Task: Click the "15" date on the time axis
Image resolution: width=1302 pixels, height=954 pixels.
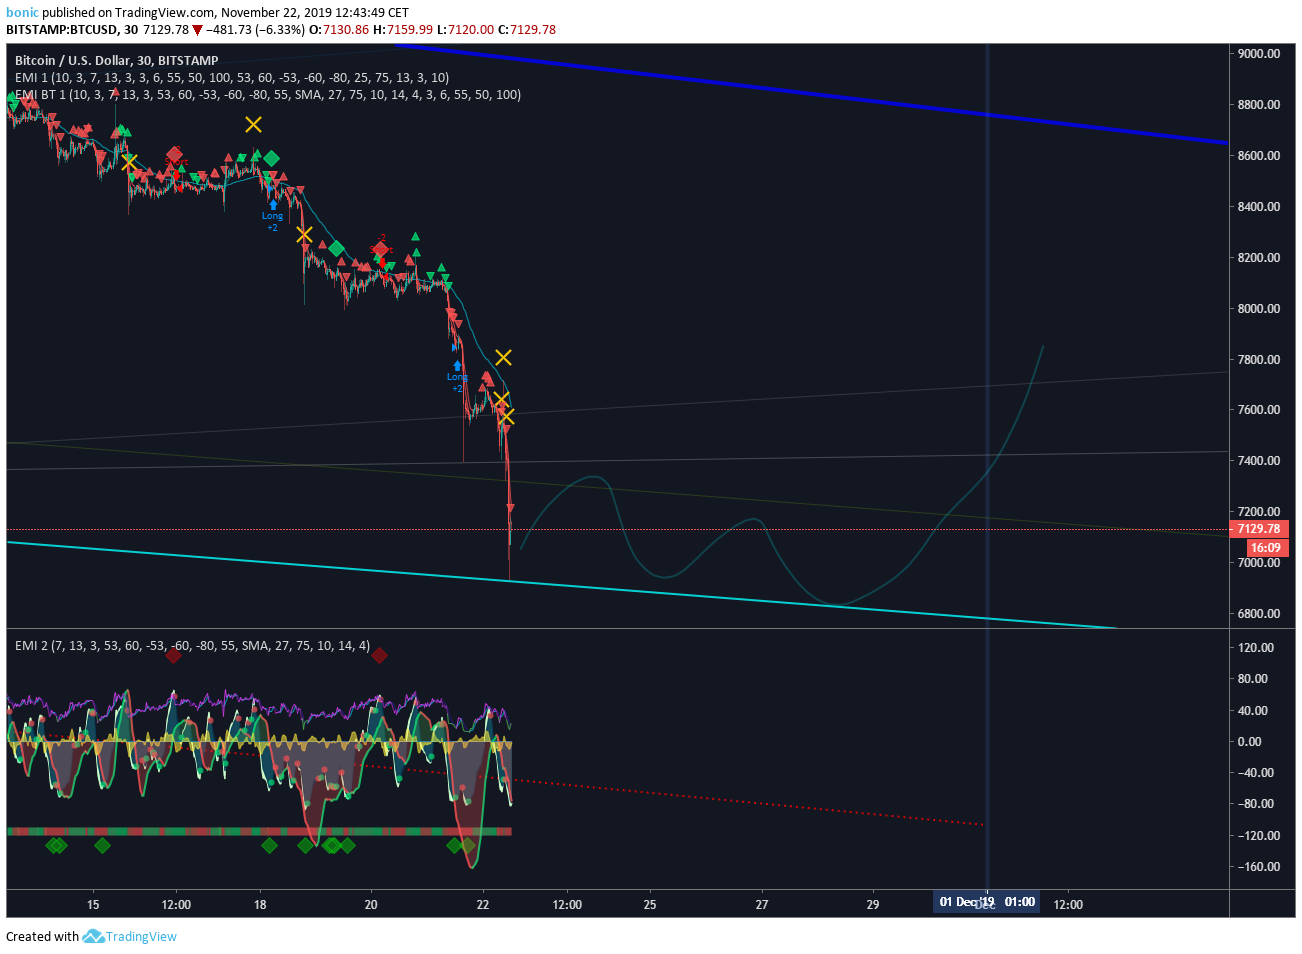Action: pos(93,905)
